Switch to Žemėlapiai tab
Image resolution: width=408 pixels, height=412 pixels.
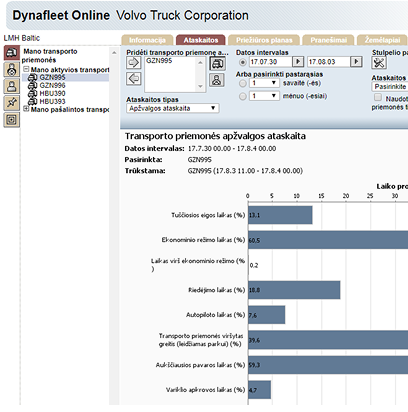point(382,40)
